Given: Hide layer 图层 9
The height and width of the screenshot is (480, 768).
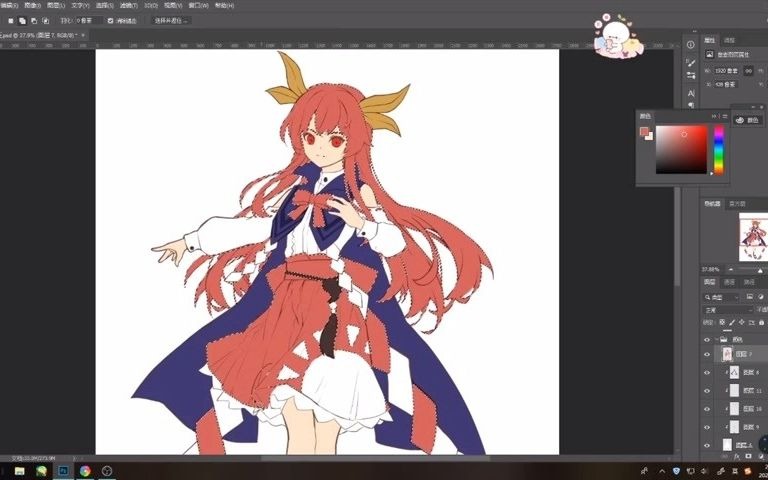Looking at the screenshot, I should [x=707, y=427].
